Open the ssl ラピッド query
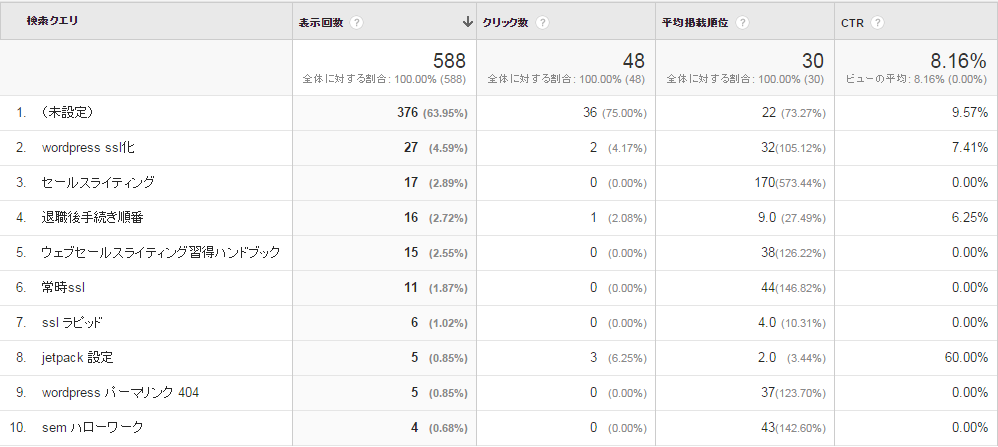This screenshot has width=998, height=447. (x=72, y=322)
